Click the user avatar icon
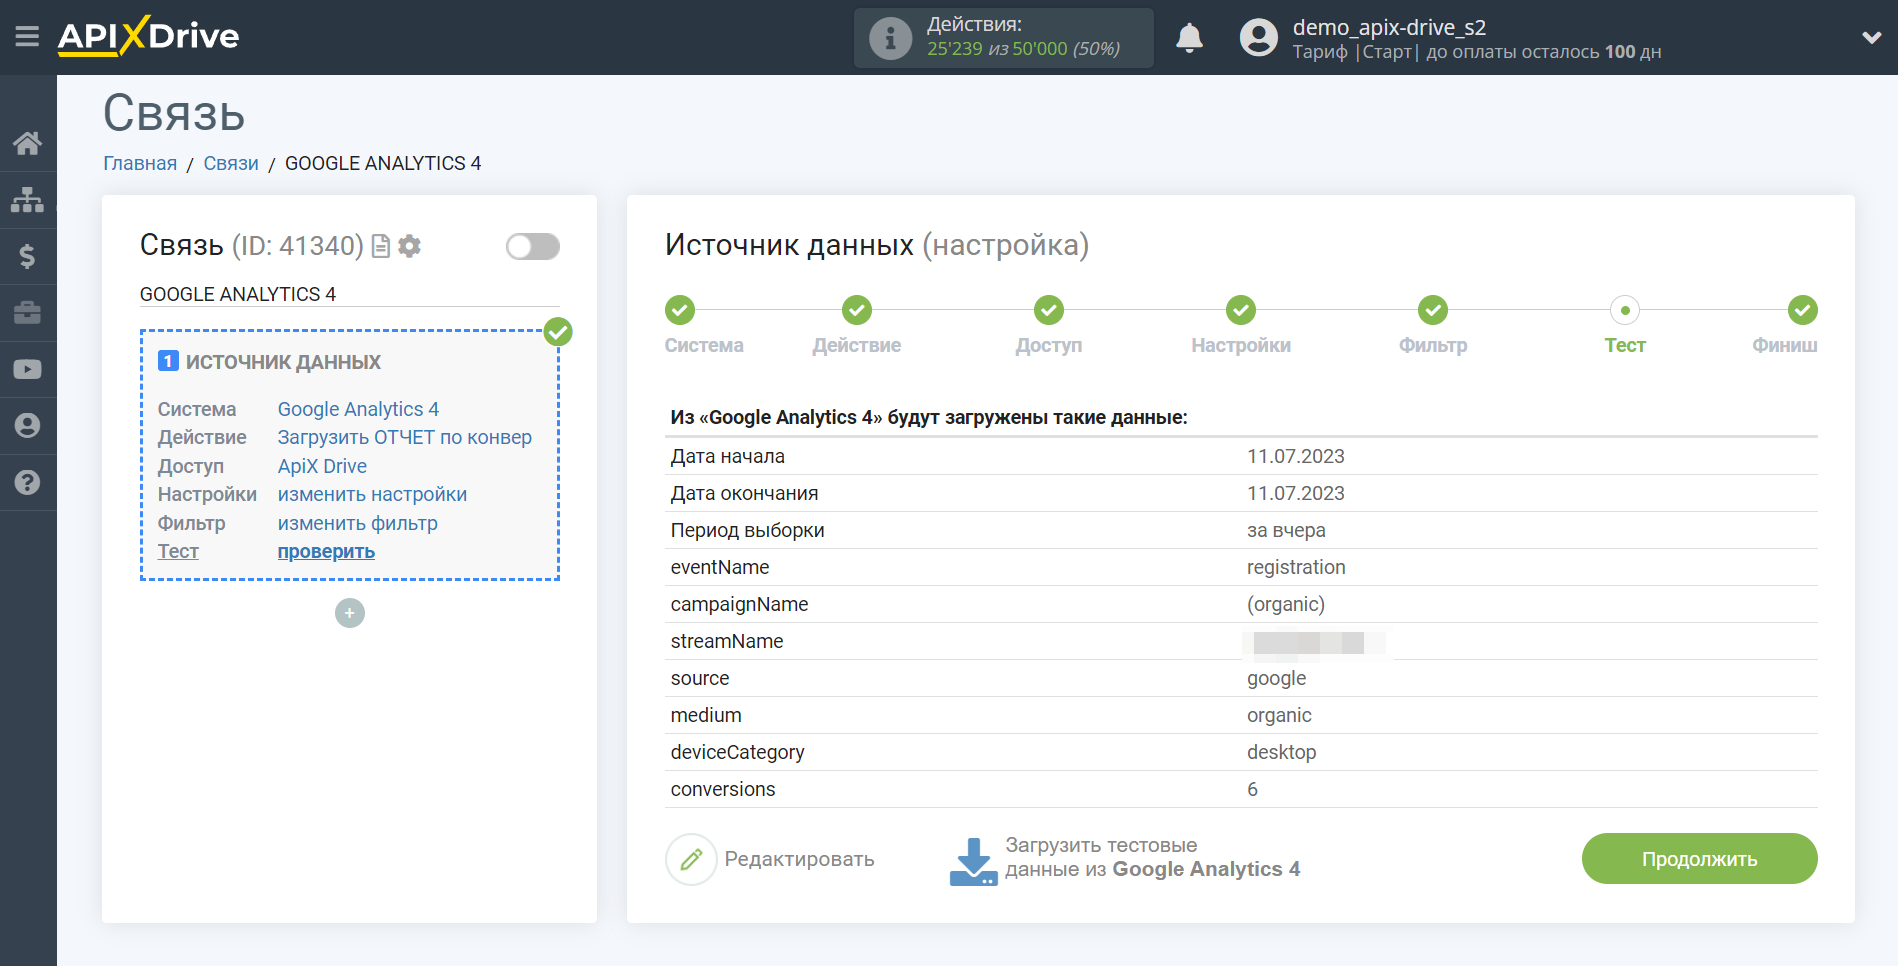The width and height of the screenshot is (1898, 966). pos(1258,38)
